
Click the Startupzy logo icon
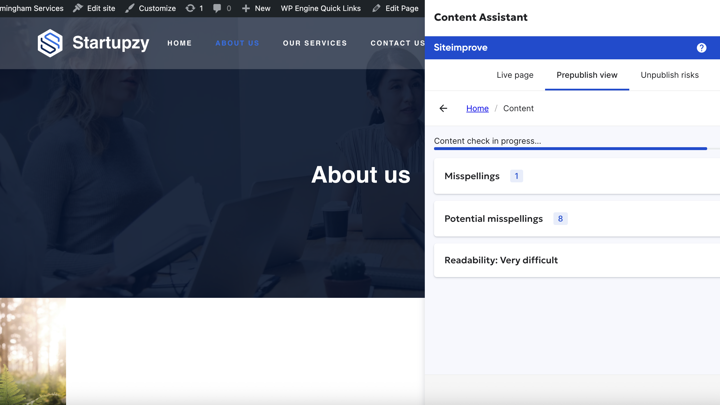pyautogui.click(x=50, y=43)
